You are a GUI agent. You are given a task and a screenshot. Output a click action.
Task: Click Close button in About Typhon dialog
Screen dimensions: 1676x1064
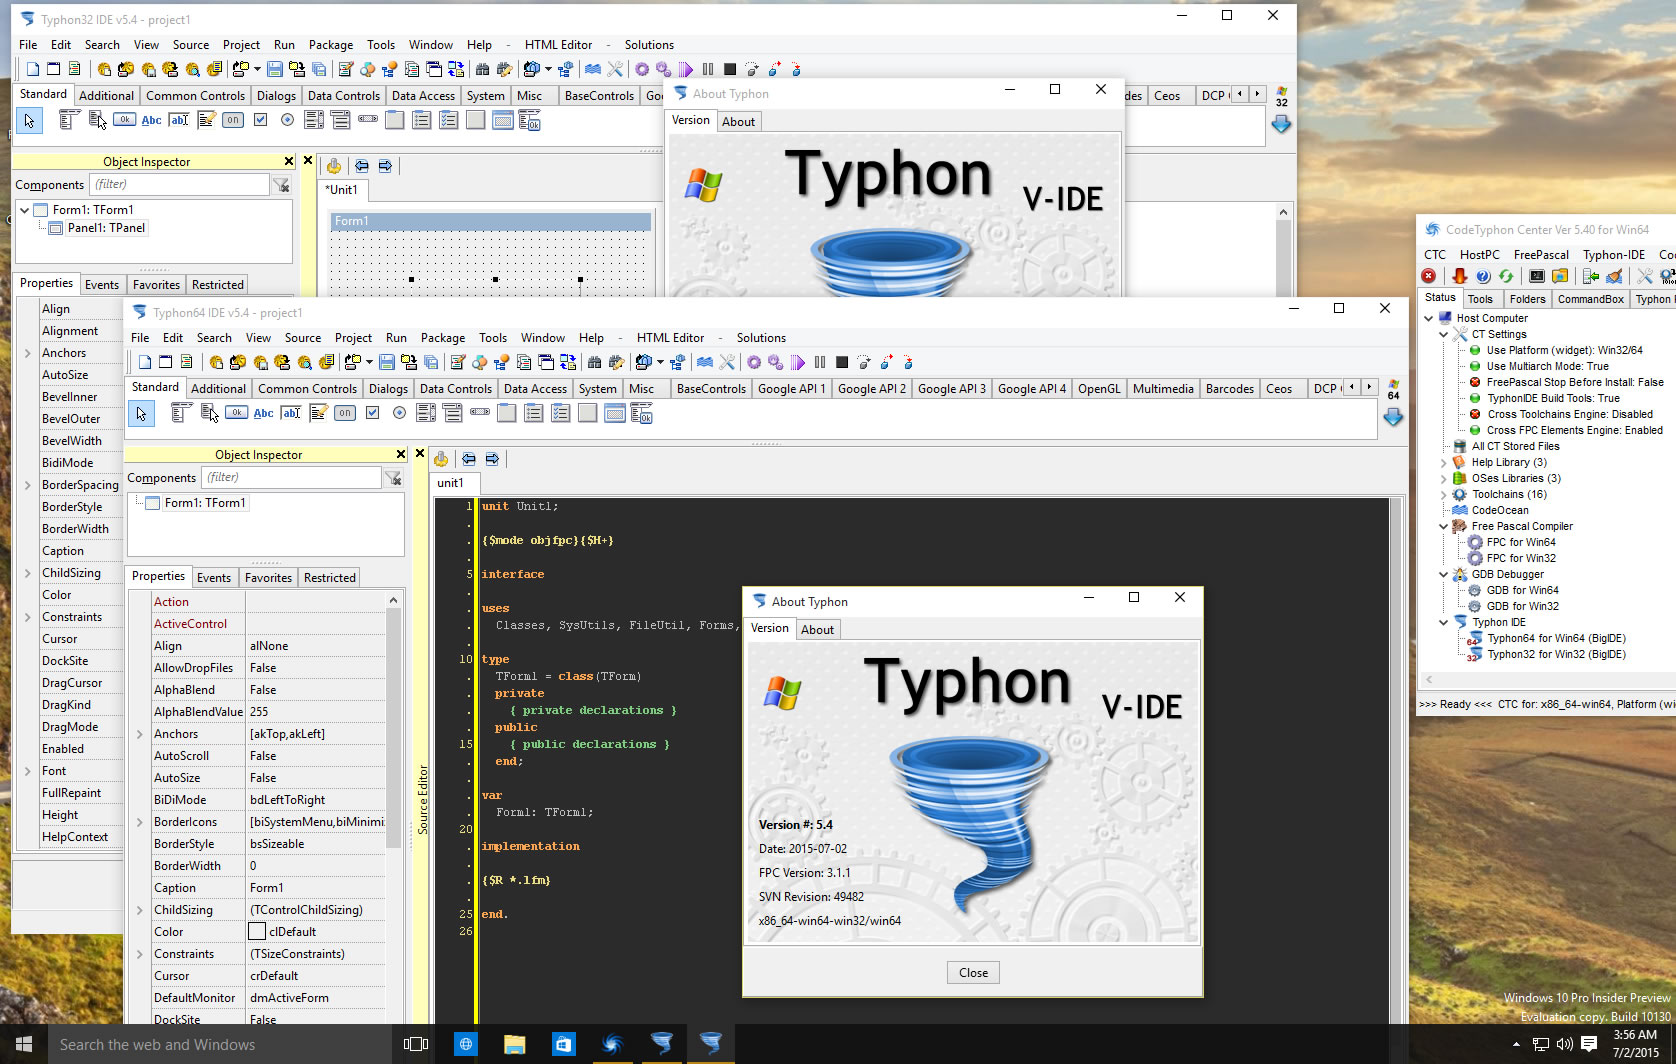[973, 973]
